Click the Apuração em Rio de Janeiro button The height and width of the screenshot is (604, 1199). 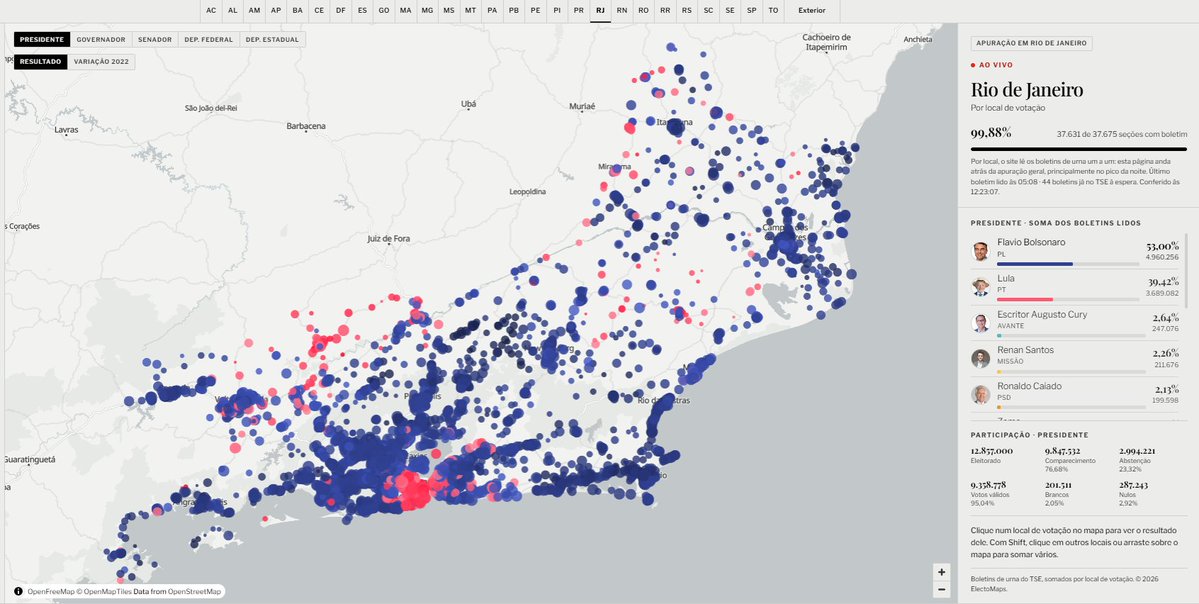[1032, 44]
